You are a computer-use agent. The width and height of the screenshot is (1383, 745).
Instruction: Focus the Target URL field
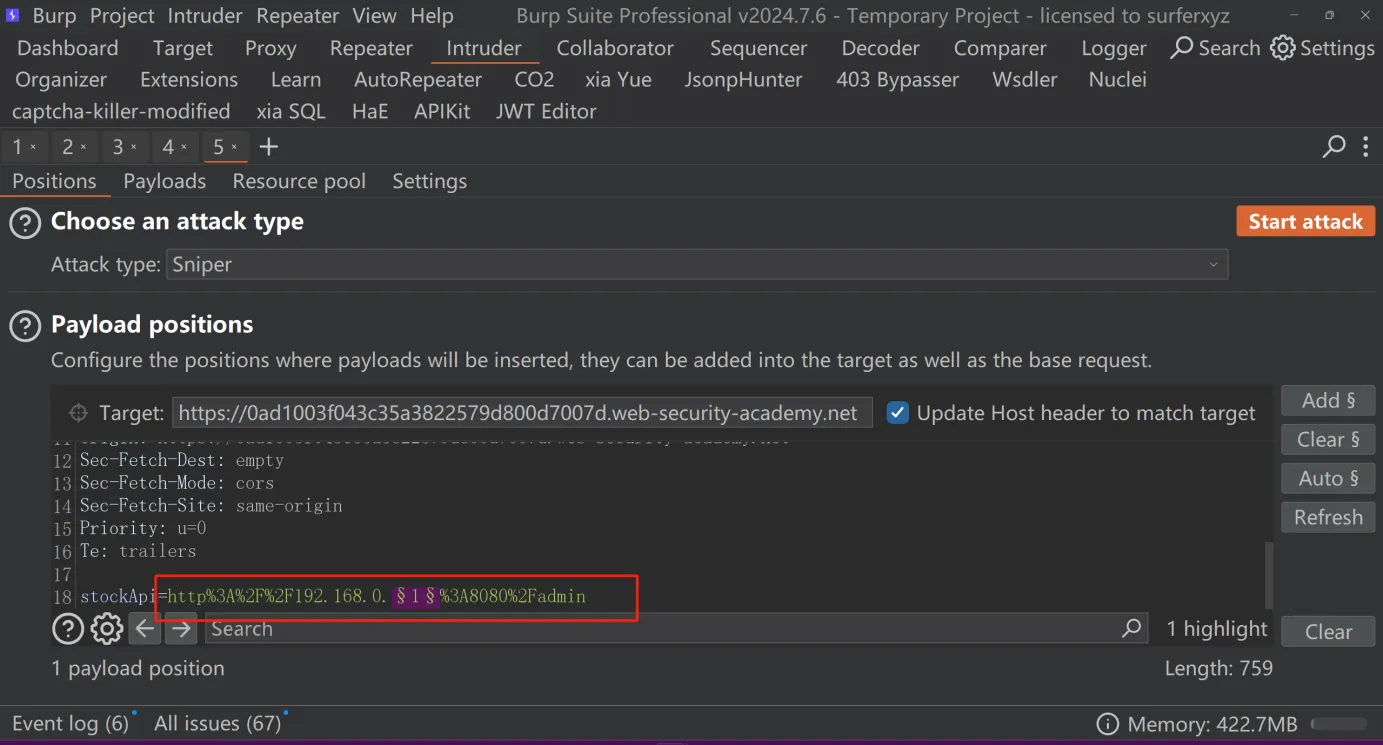(x=522, y=413)
